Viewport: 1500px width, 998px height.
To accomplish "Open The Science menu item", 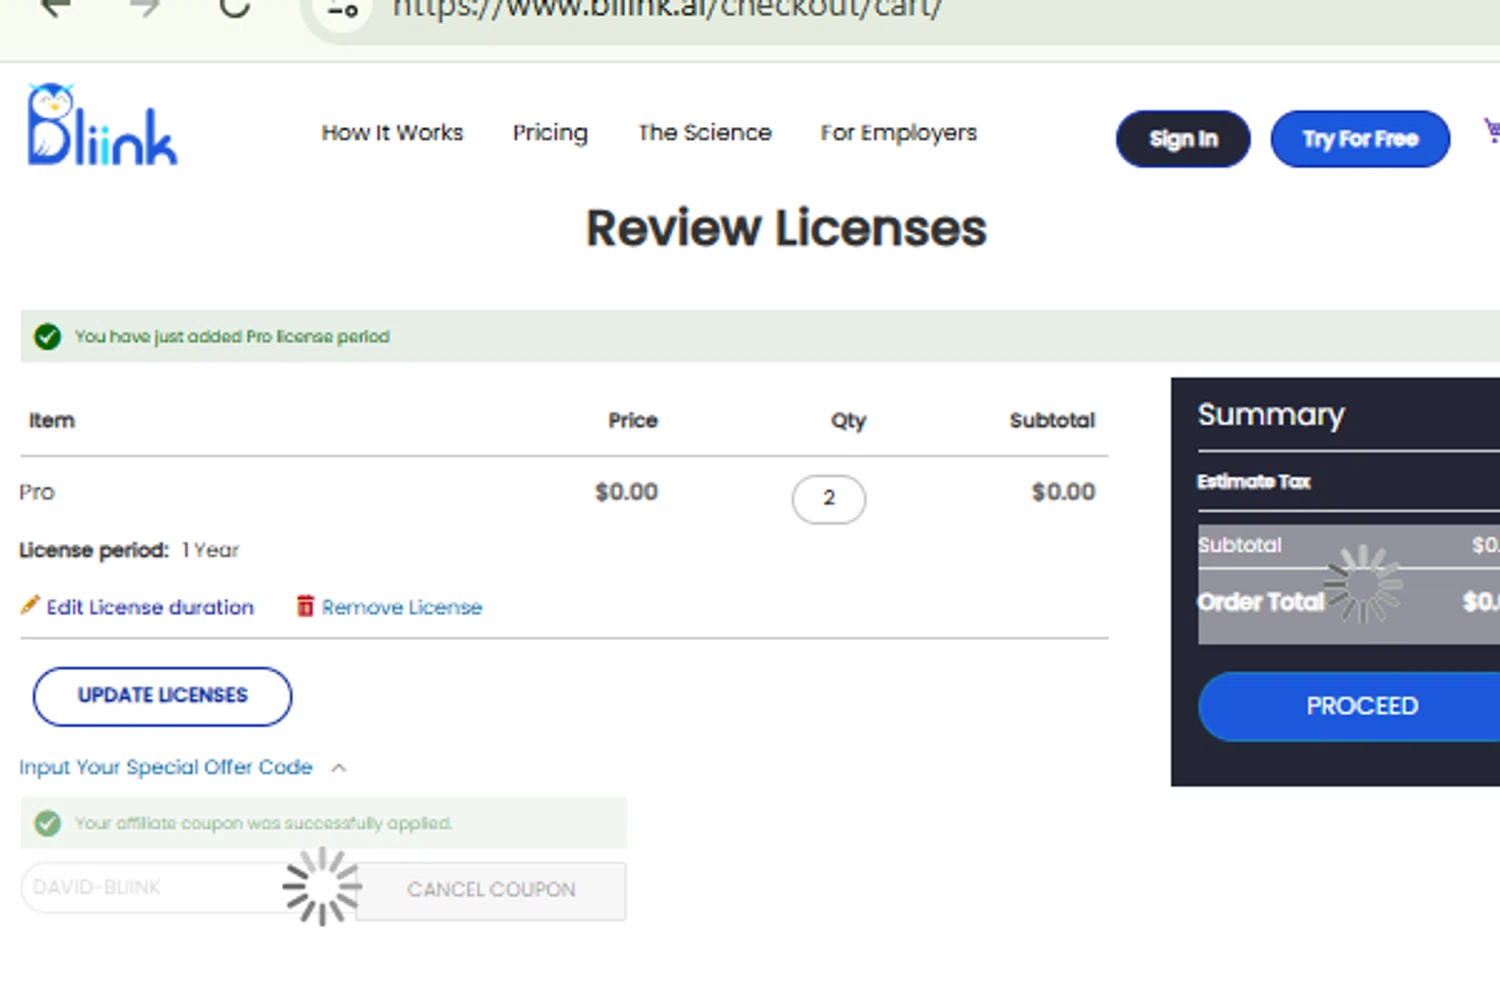I will (705, 133).
